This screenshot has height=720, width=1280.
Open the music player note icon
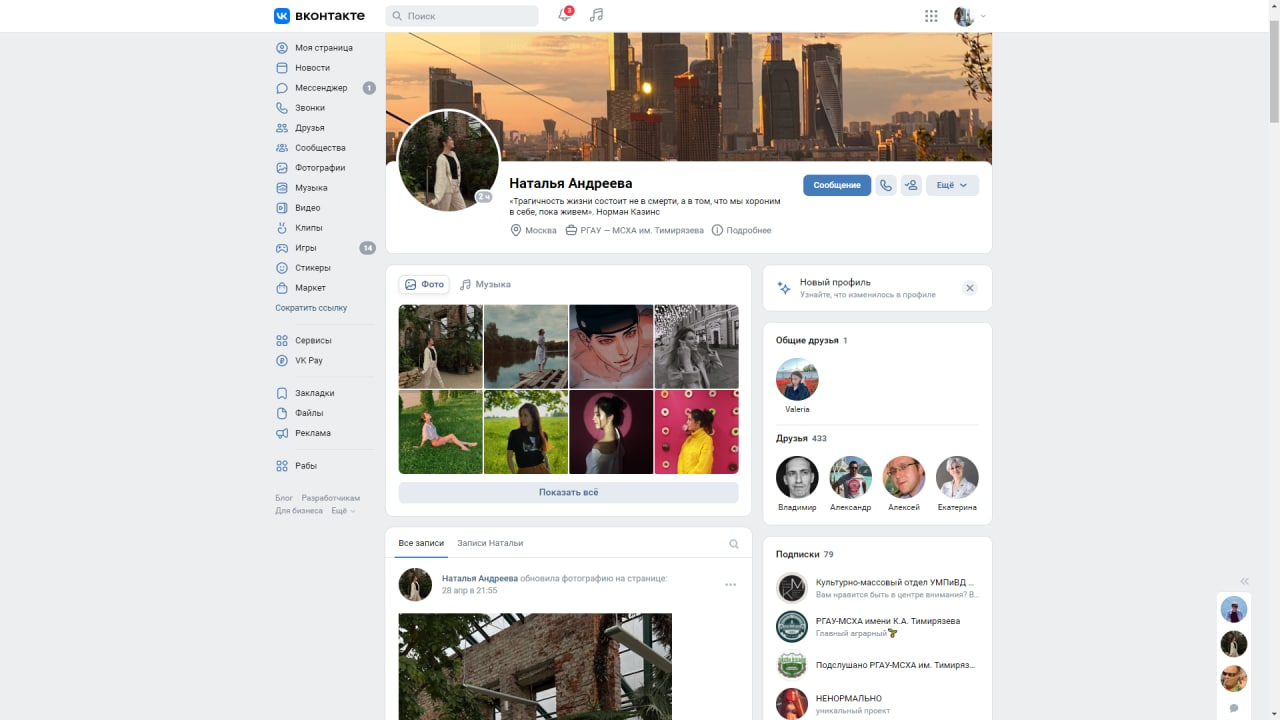pyautogui.click(x=597, y=15)
